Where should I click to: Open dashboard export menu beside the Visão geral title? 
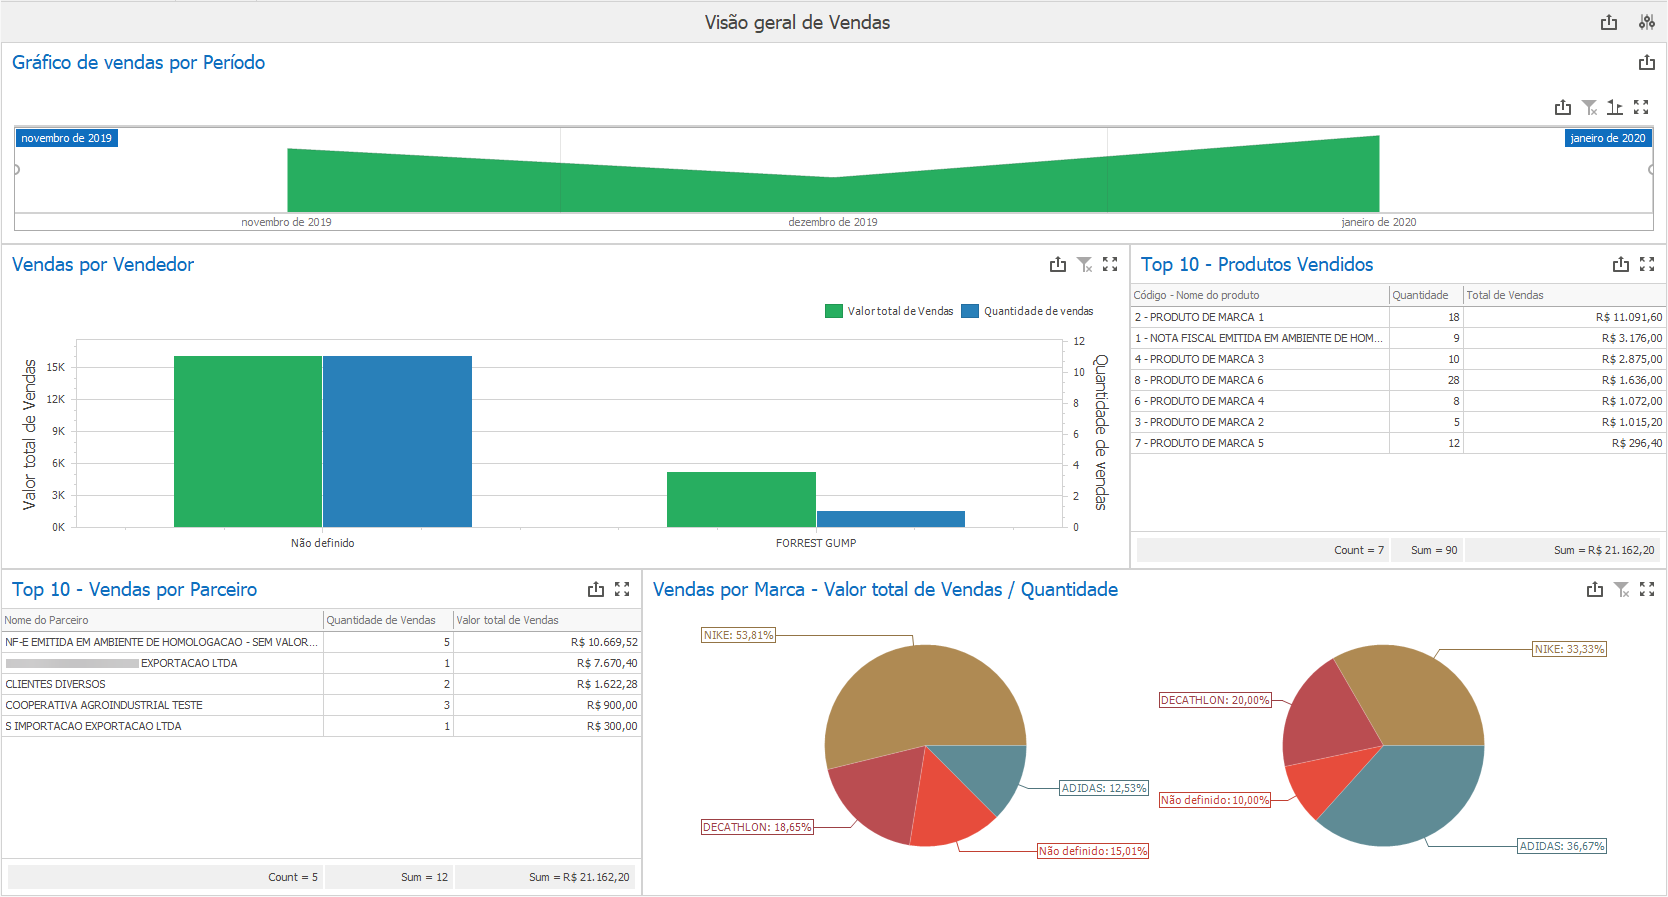tap(1609, 22)
